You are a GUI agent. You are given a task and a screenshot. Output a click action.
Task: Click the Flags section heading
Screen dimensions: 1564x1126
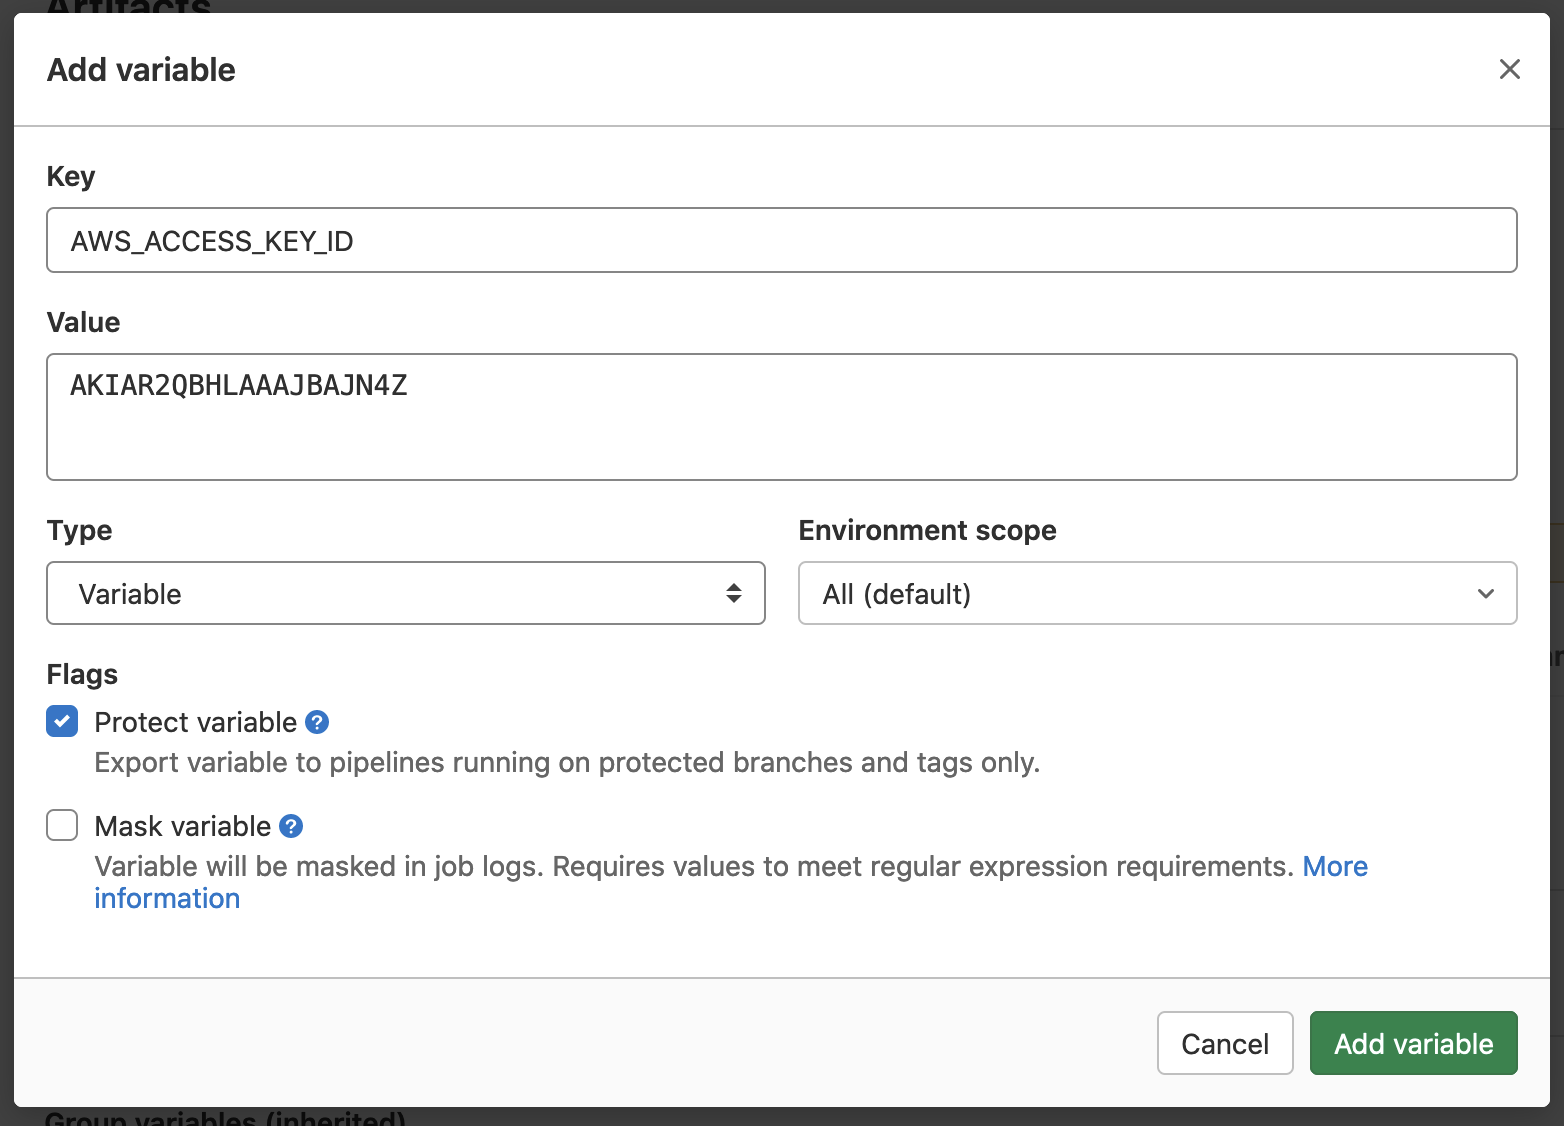point(81,674)
